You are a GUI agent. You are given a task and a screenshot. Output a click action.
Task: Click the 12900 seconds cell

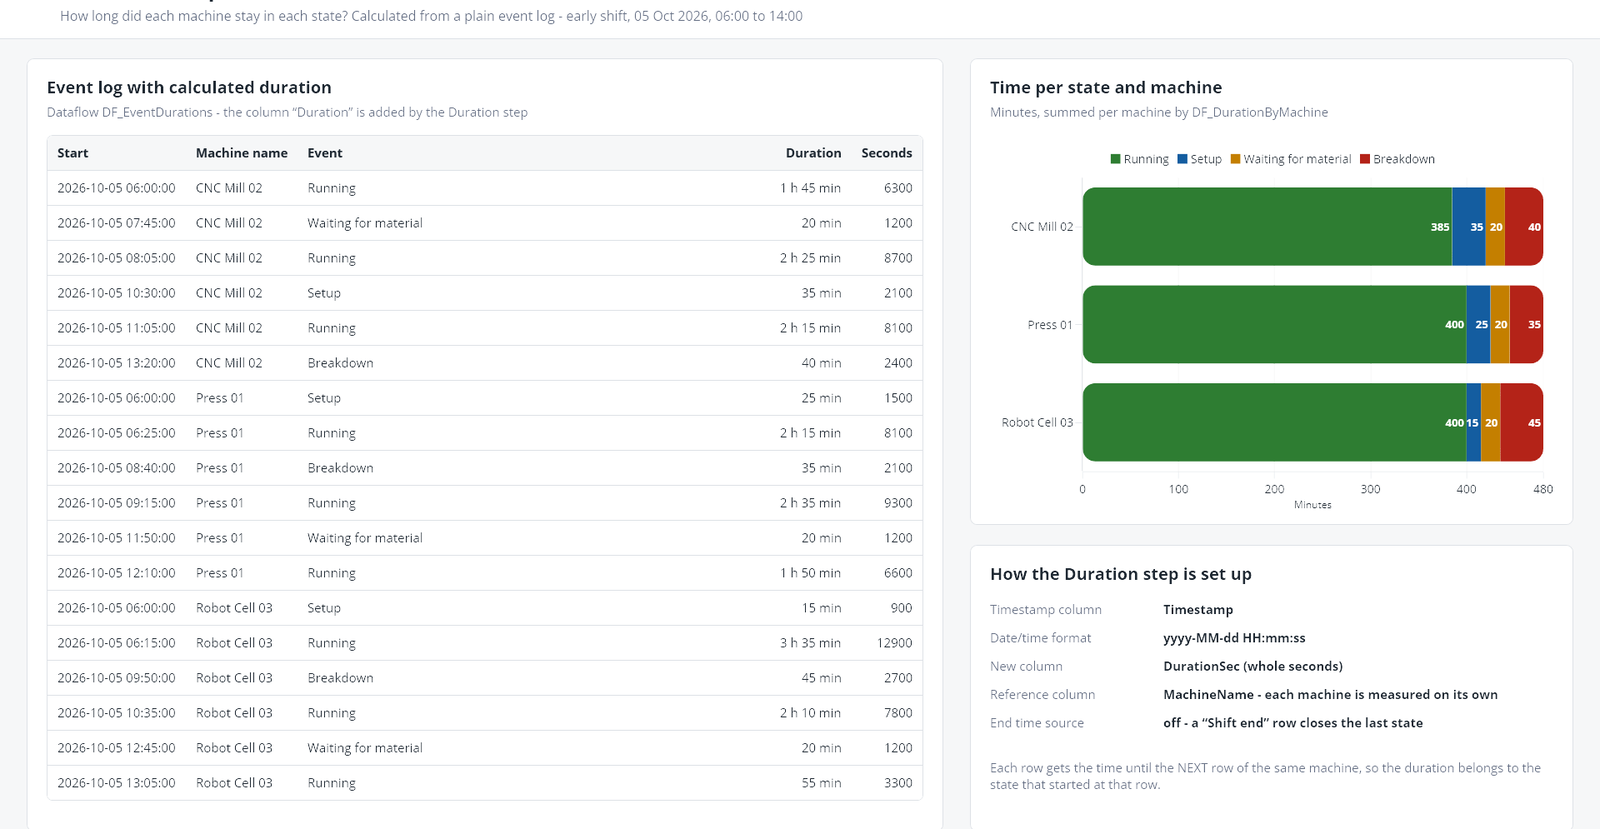894,643
